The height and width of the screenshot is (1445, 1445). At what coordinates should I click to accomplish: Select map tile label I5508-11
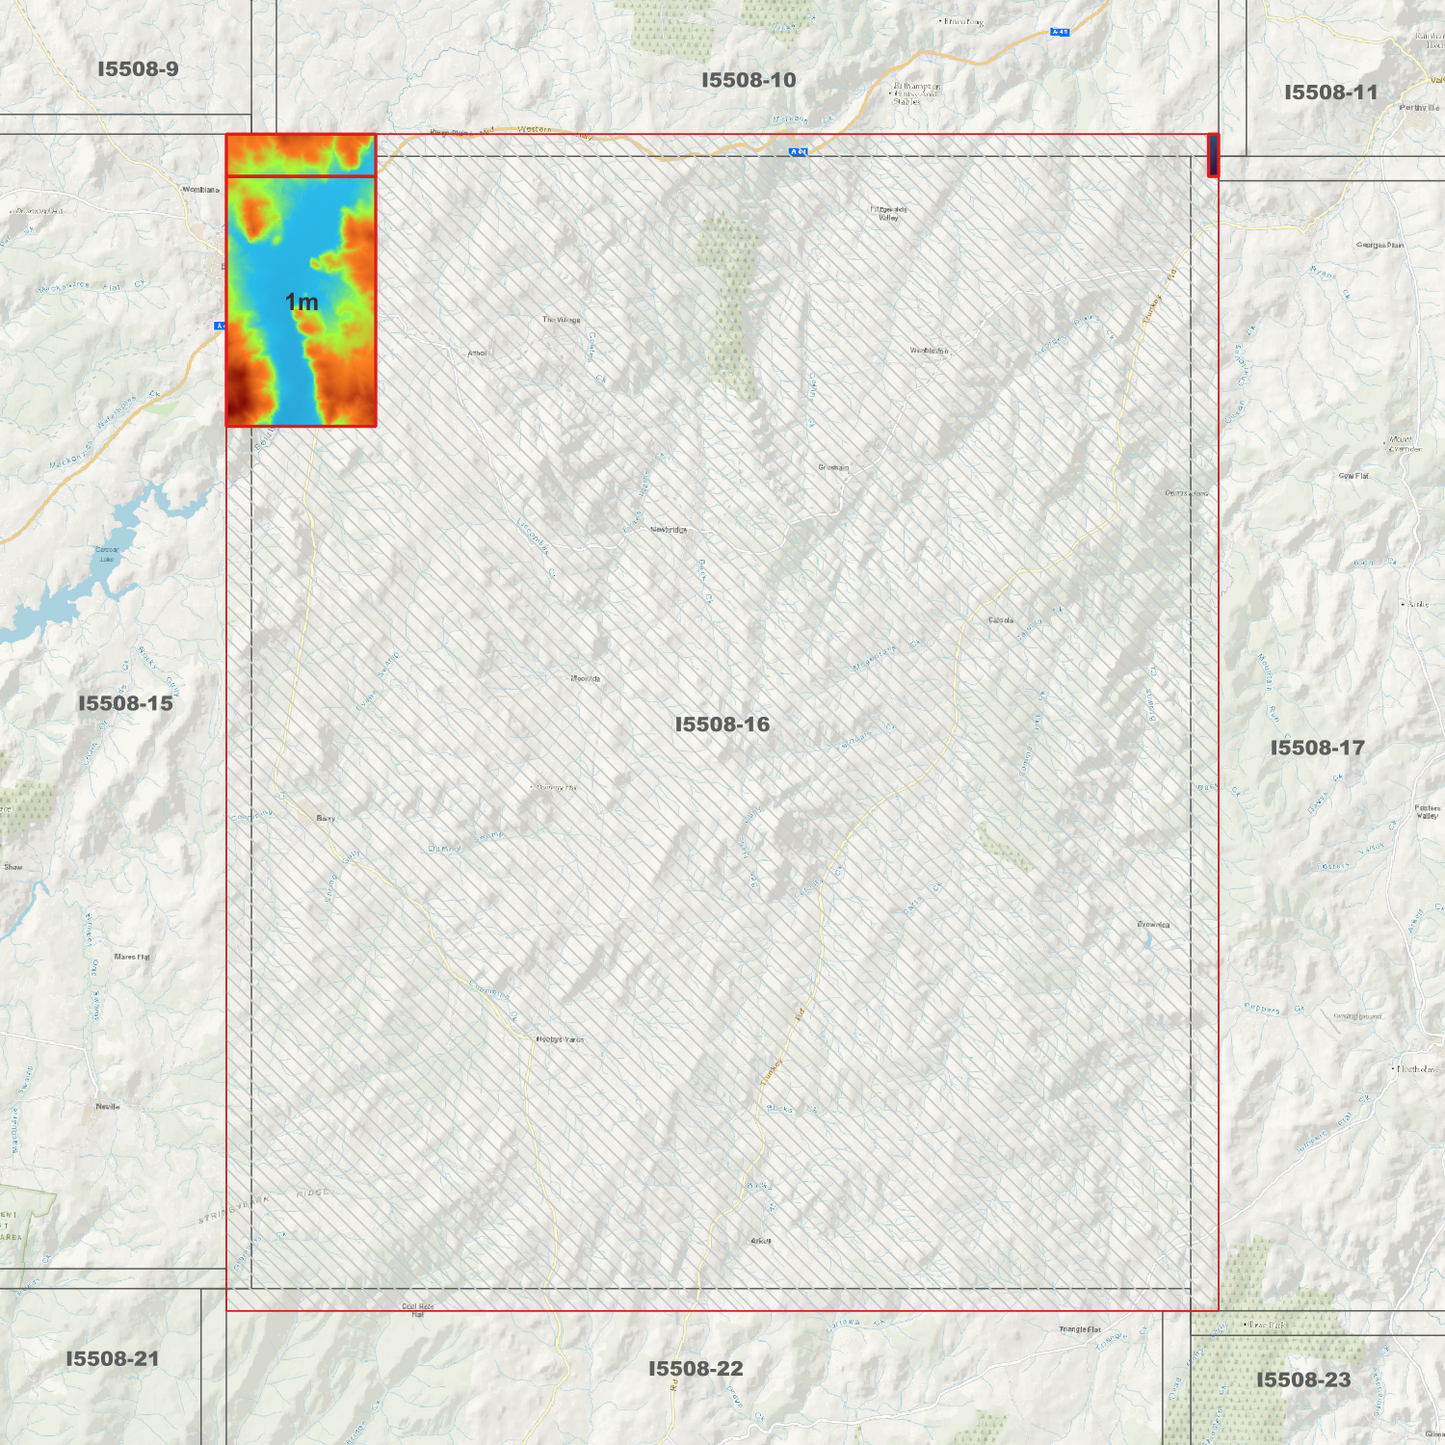tap(1330, 92)
